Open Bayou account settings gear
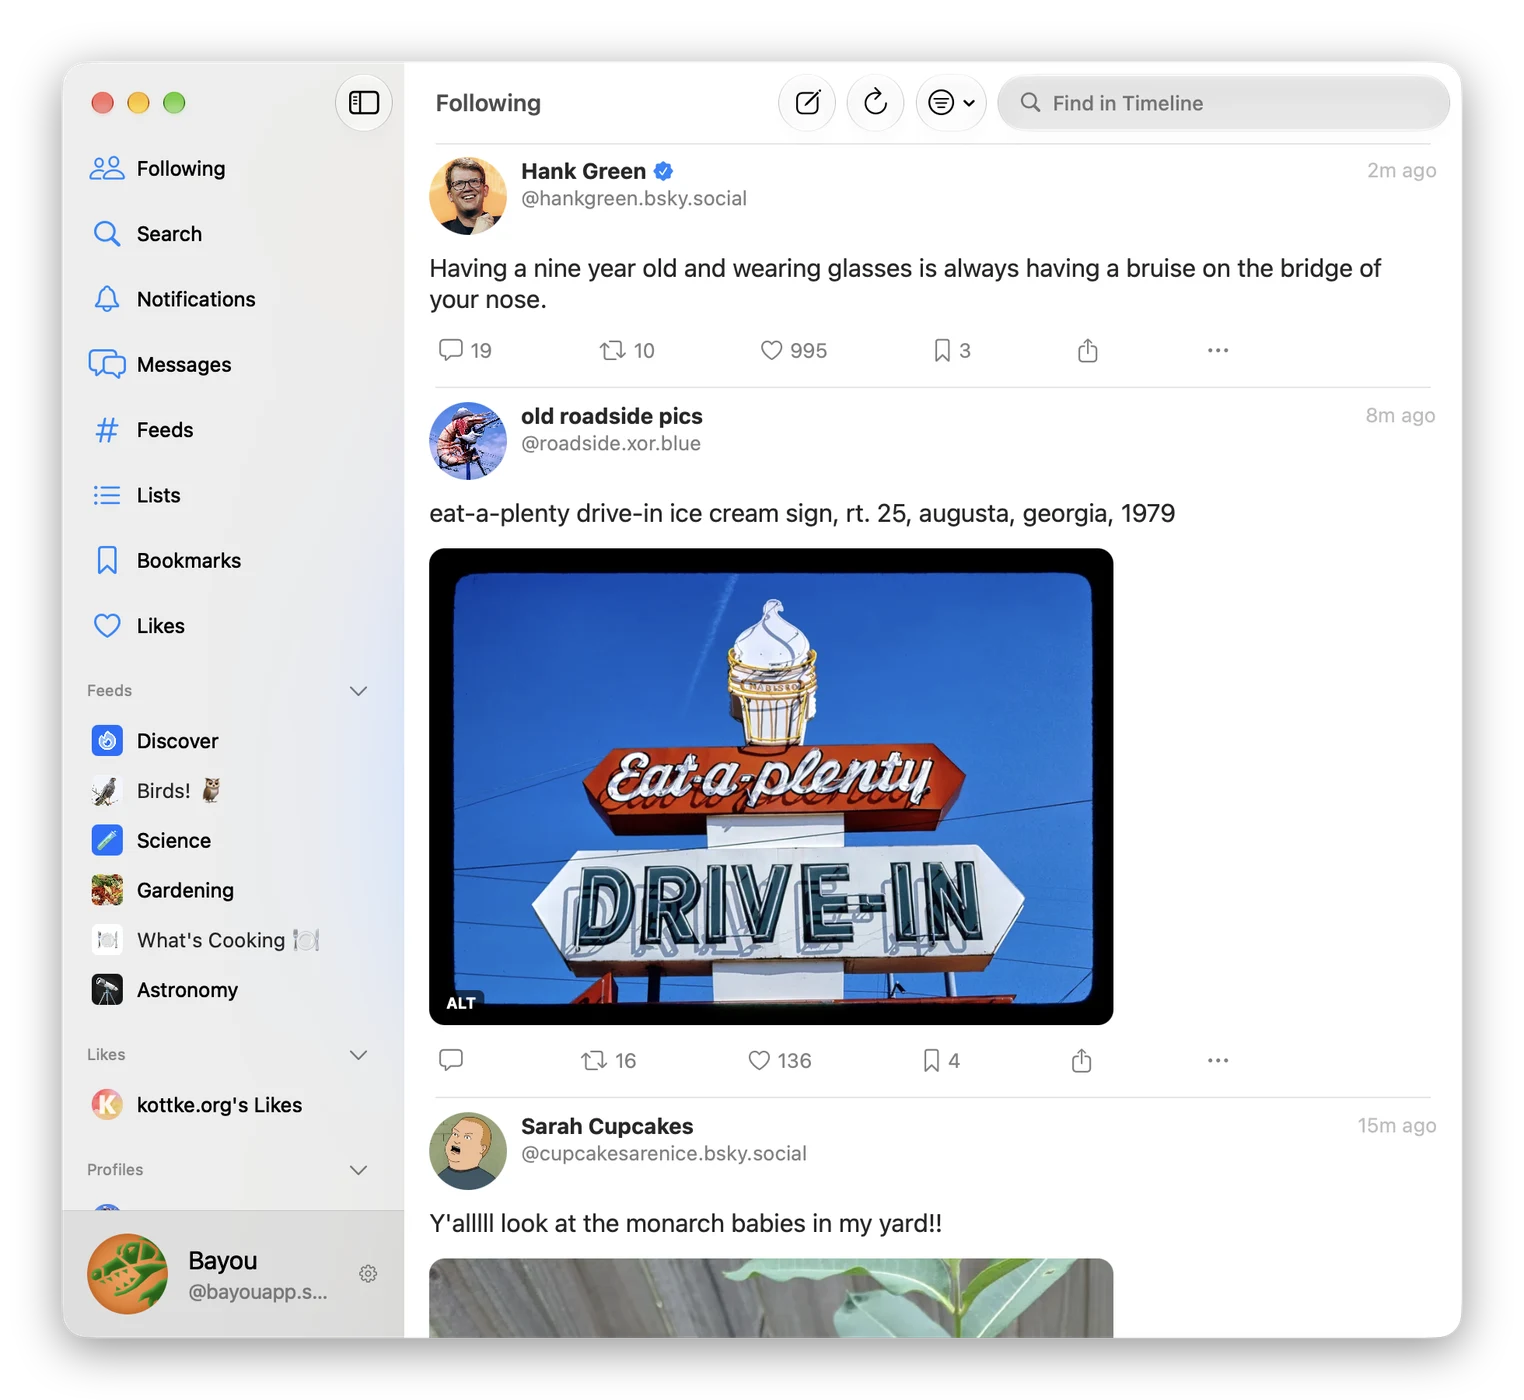 point(368,1274)
